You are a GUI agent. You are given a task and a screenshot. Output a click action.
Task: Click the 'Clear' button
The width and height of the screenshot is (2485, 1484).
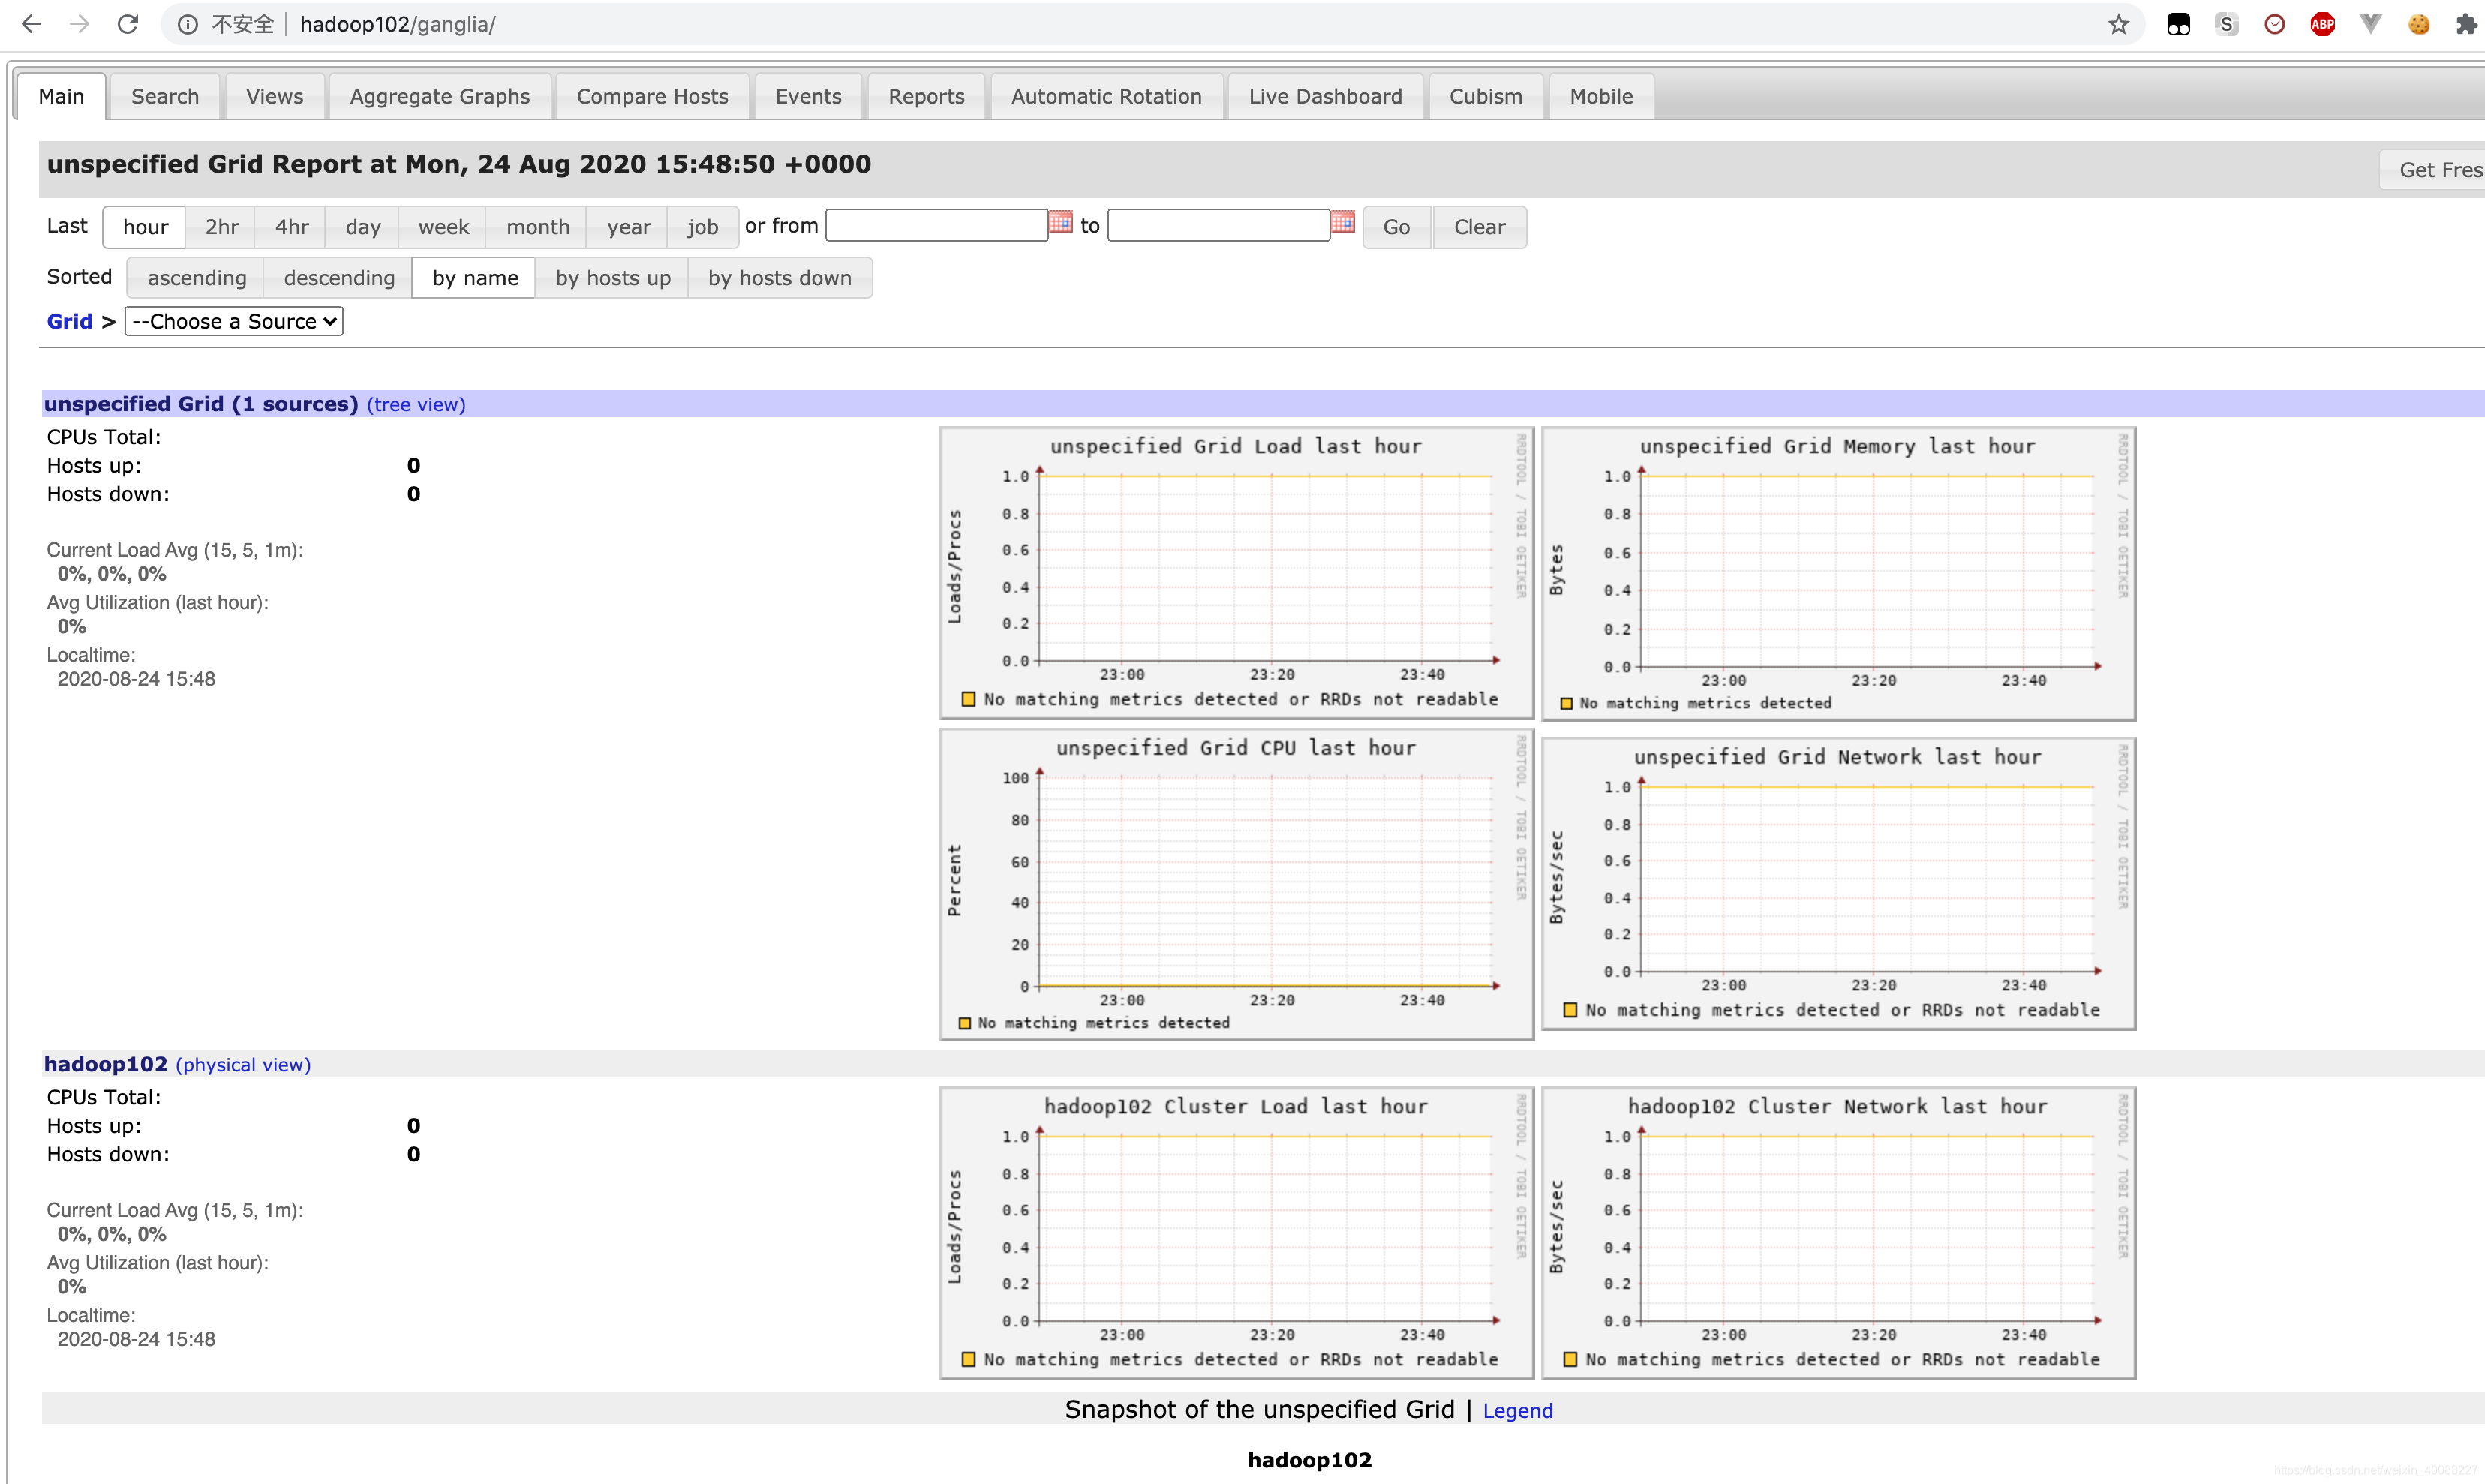click(1480, 226)
